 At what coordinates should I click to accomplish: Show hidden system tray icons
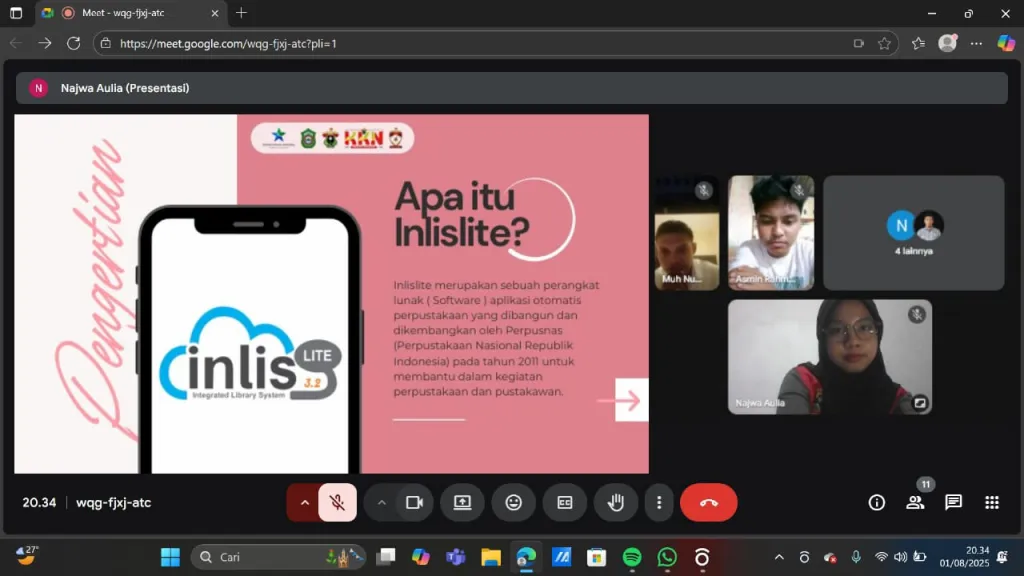pos(779,557)
